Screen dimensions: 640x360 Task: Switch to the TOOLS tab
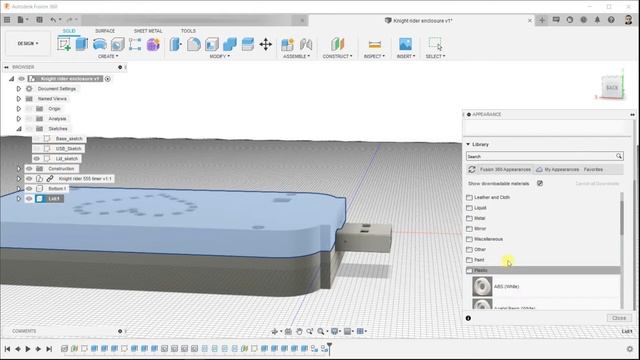click(188, 31)
